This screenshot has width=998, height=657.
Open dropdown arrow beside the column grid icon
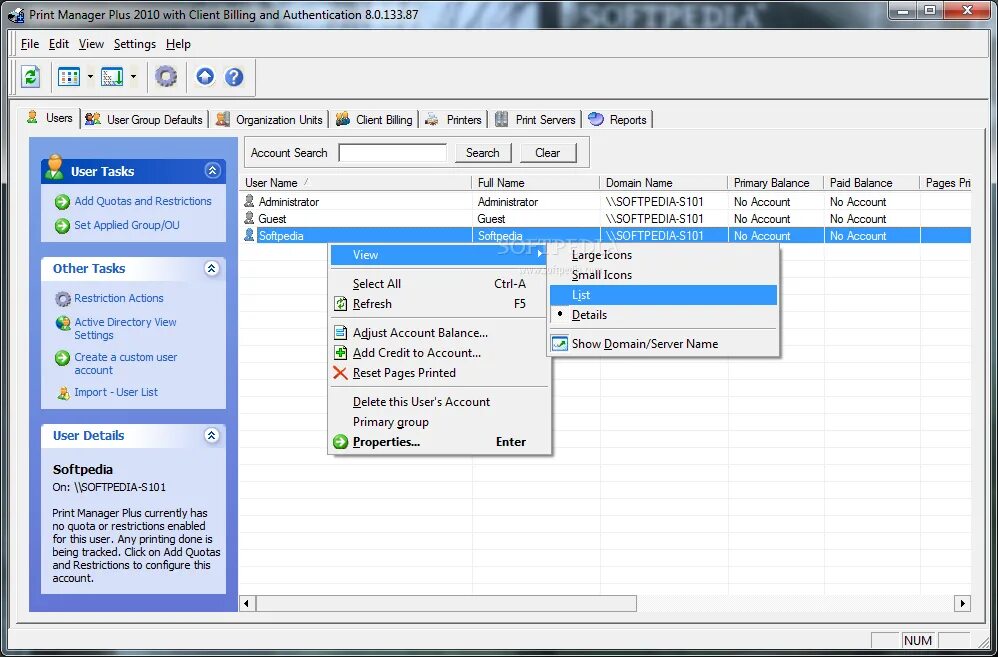coord(90,78)
